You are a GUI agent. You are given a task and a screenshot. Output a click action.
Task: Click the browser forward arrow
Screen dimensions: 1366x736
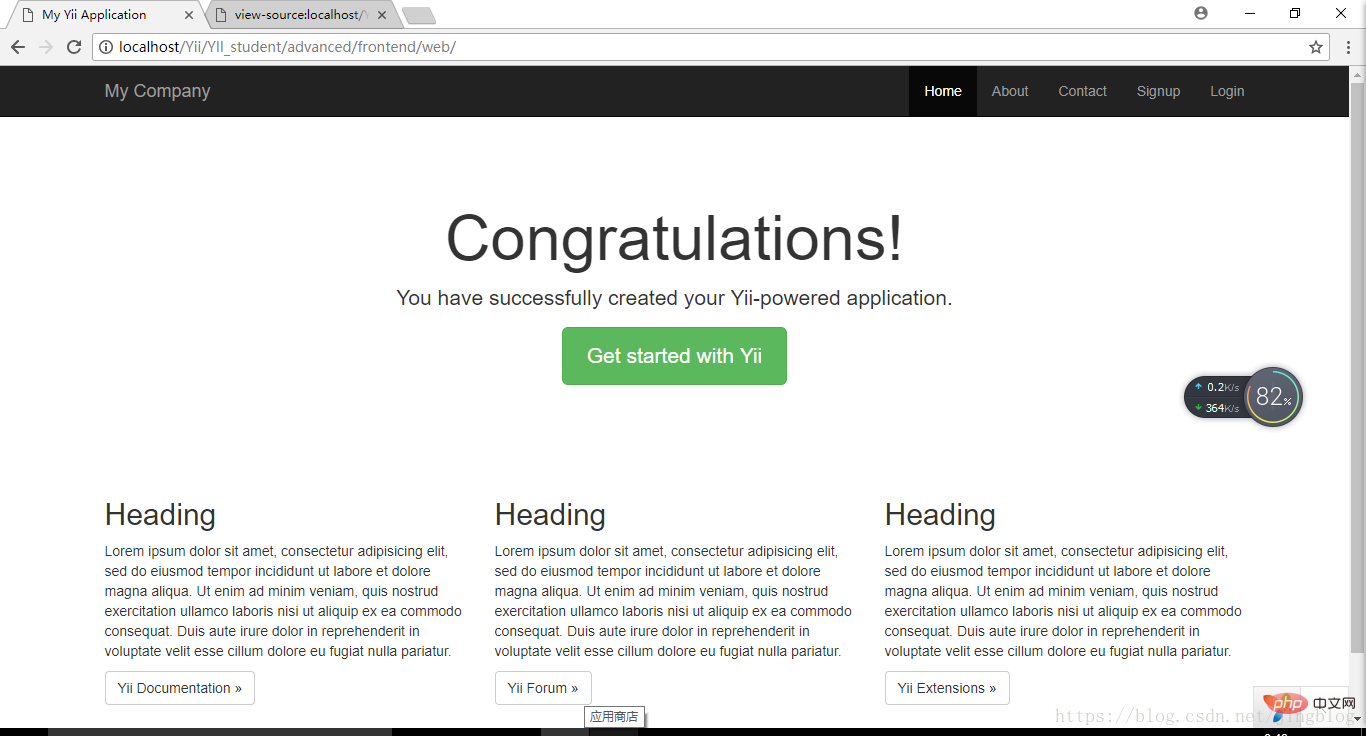[46, 47]
